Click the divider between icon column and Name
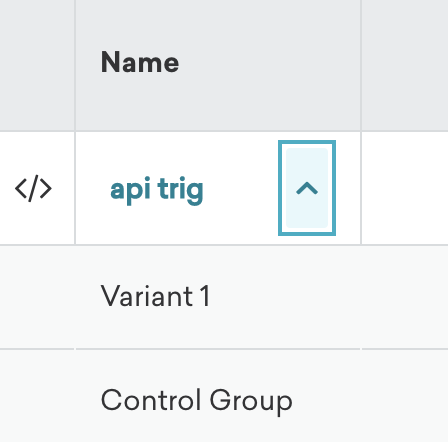The width and height of the screenshot is (448, 442). click(75, 65)
